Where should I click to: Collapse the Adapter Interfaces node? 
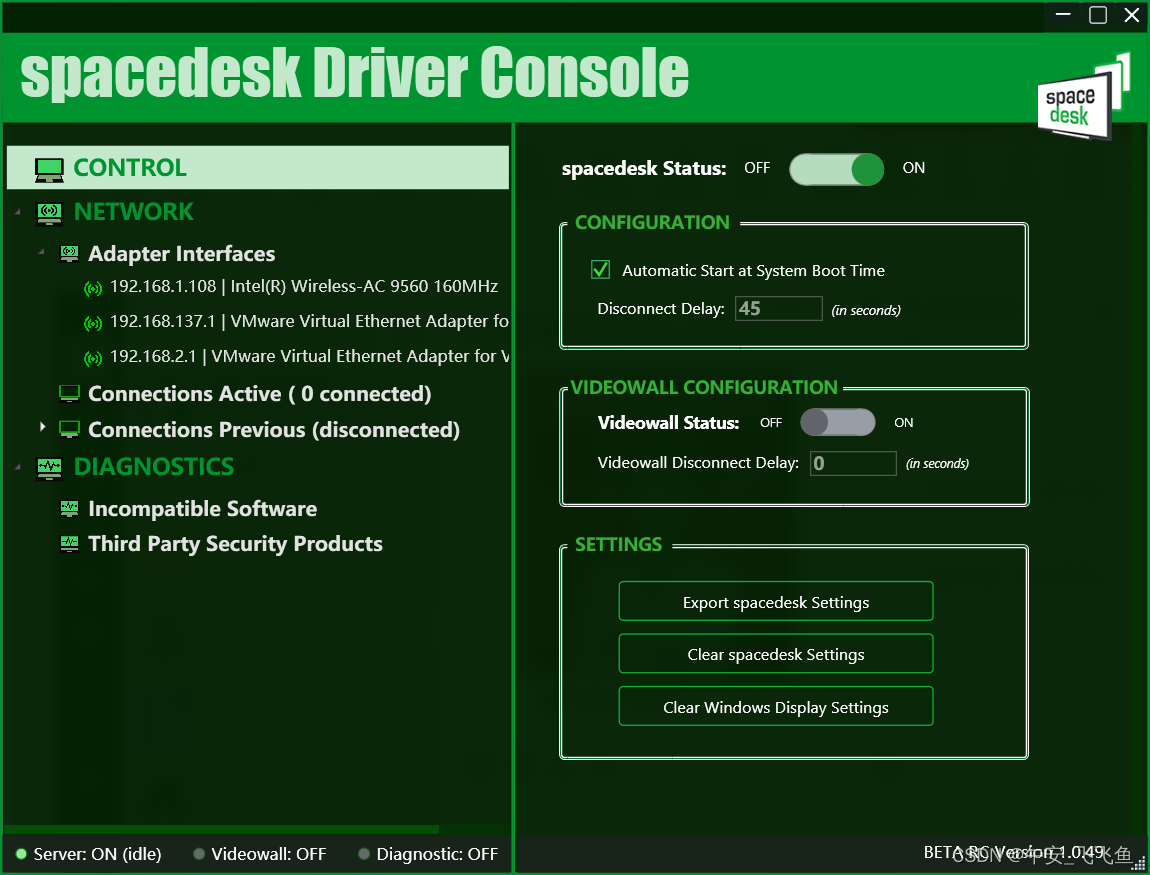coord(42,252)
